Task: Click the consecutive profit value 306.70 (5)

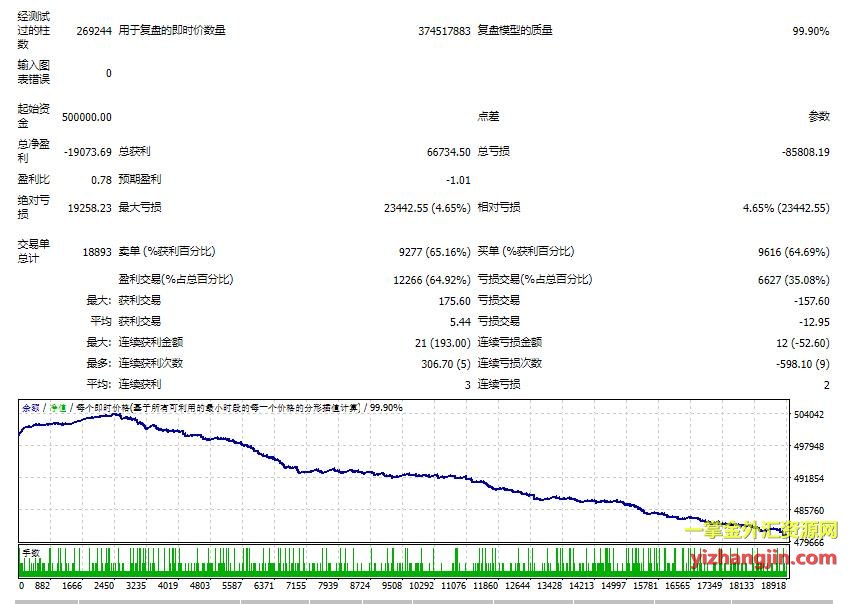Action: (x=446, y=364)
